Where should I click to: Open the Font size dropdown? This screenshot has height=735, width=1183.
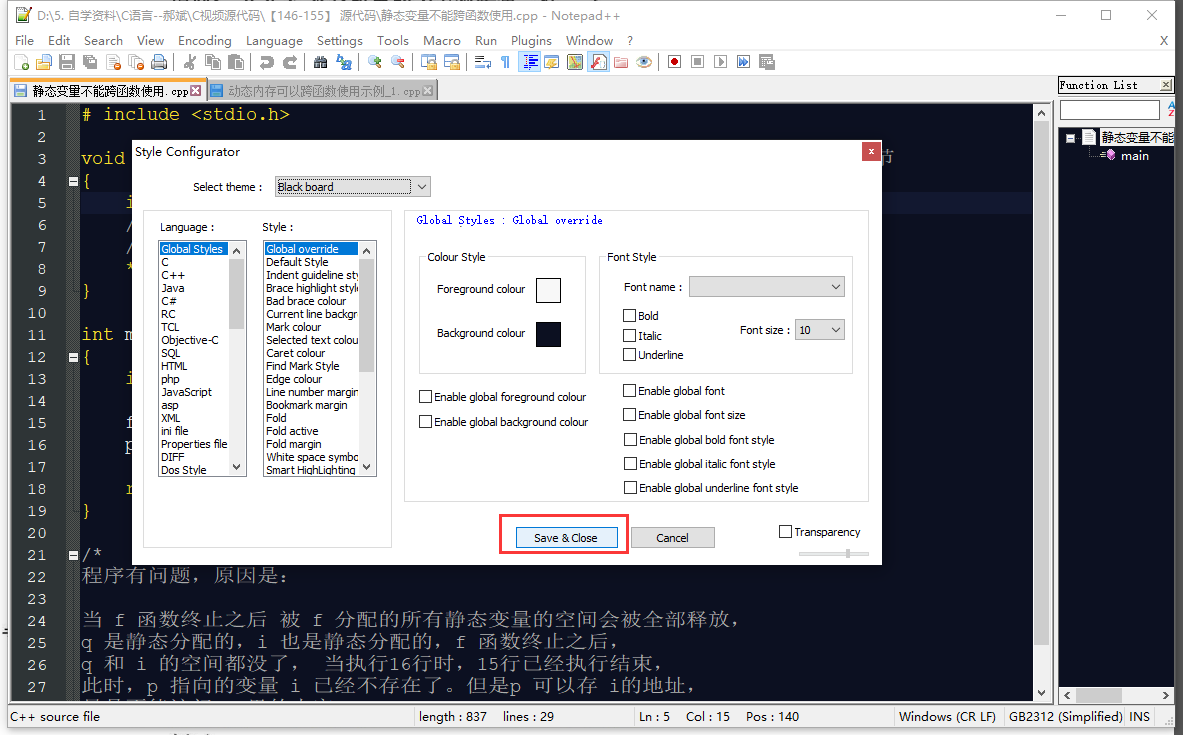[x=820, y=330]
